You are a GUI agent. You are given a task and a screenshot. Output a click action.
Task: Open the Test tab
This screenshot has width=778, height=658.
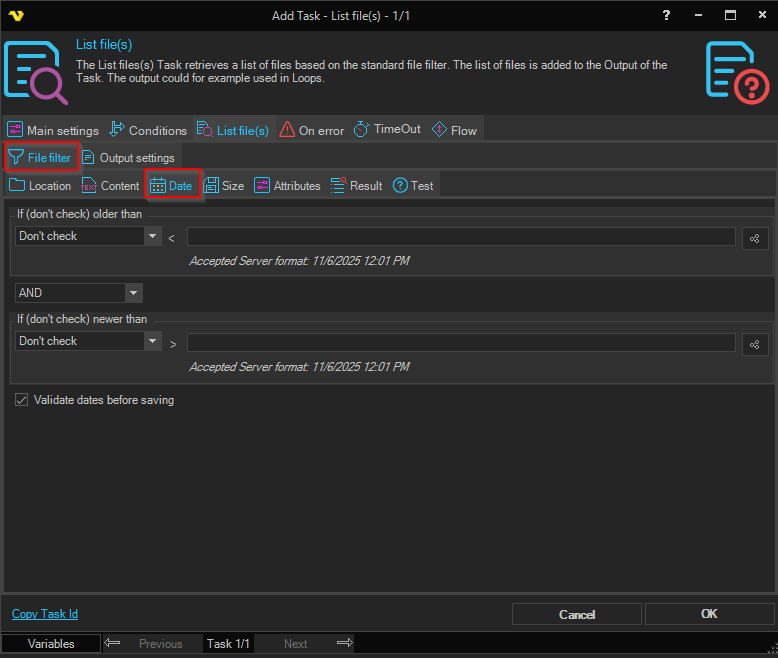(x=413, y=186)
